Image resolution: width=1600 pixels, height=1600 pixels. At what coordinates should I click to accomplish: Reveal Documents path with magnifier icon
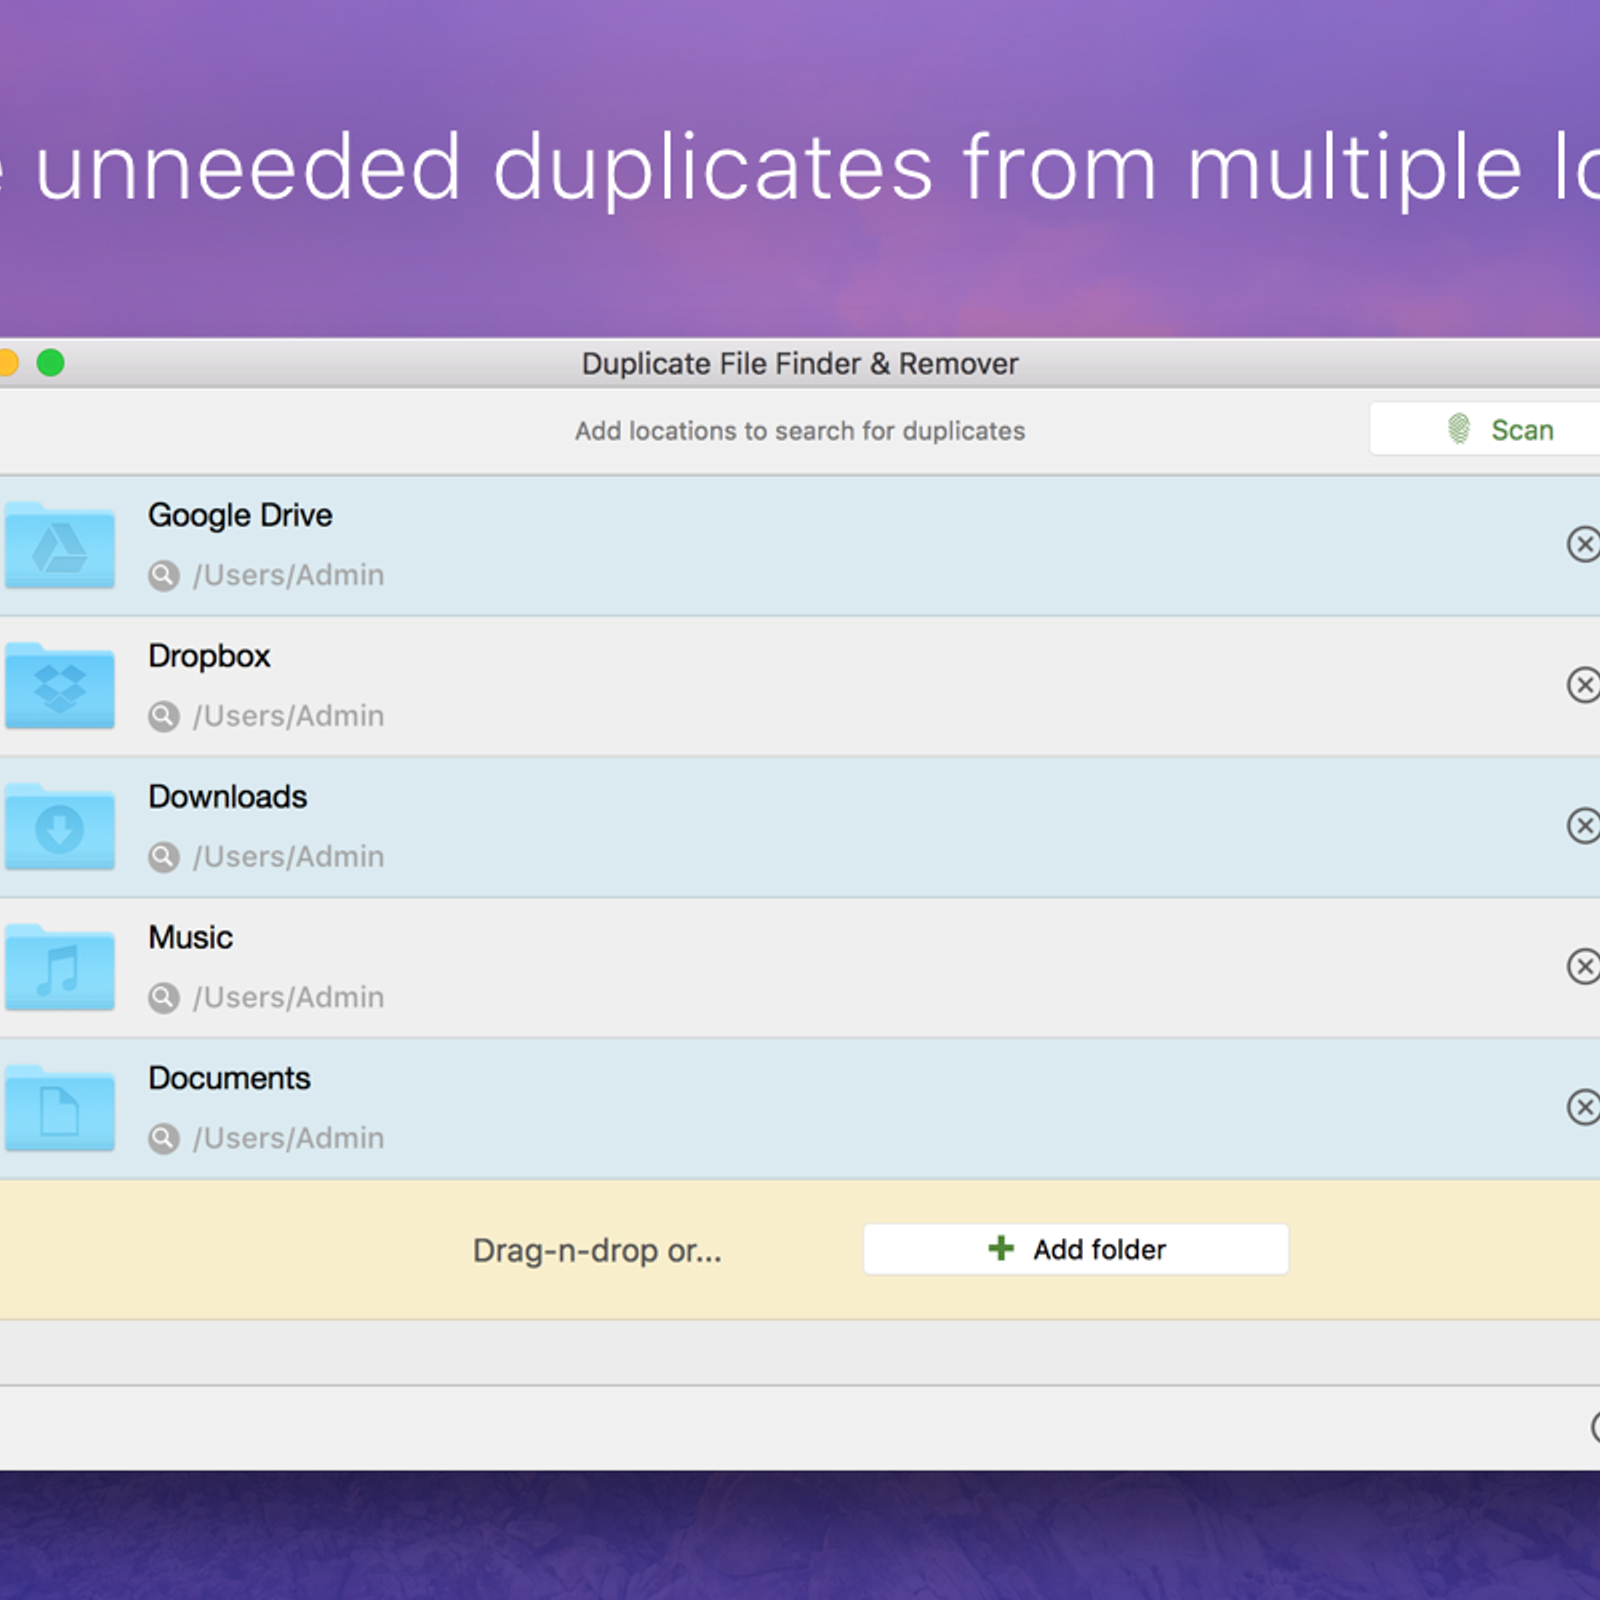[164, 1139]
